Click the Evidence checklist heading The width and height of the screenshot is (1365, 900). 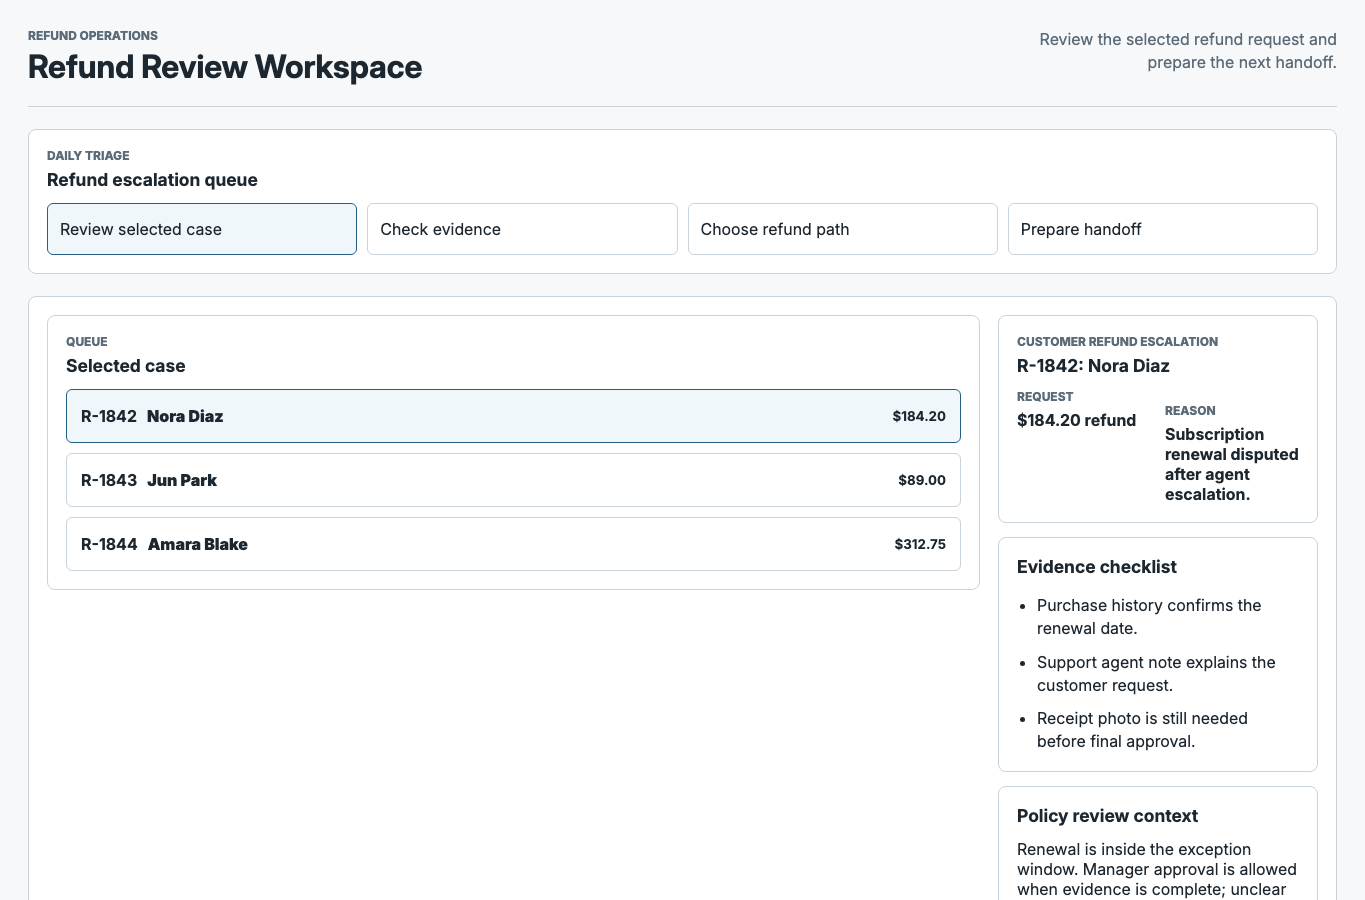tap(1097, 567)
